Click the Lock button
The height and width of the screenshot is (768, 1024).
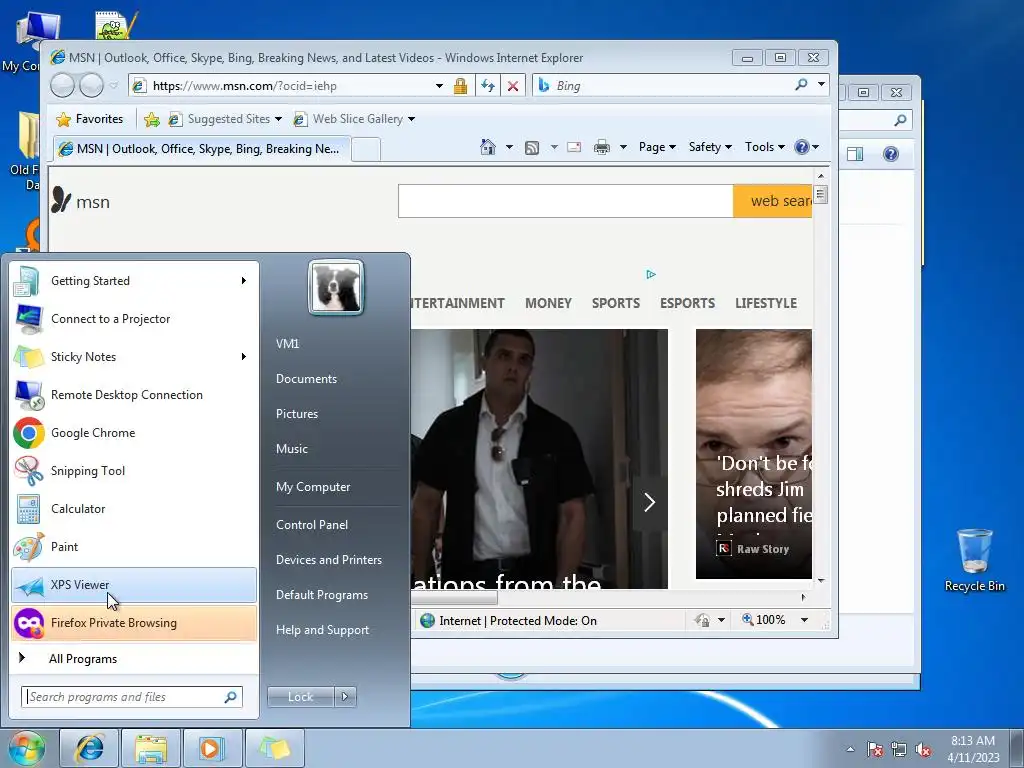click(x=300, y=697)
